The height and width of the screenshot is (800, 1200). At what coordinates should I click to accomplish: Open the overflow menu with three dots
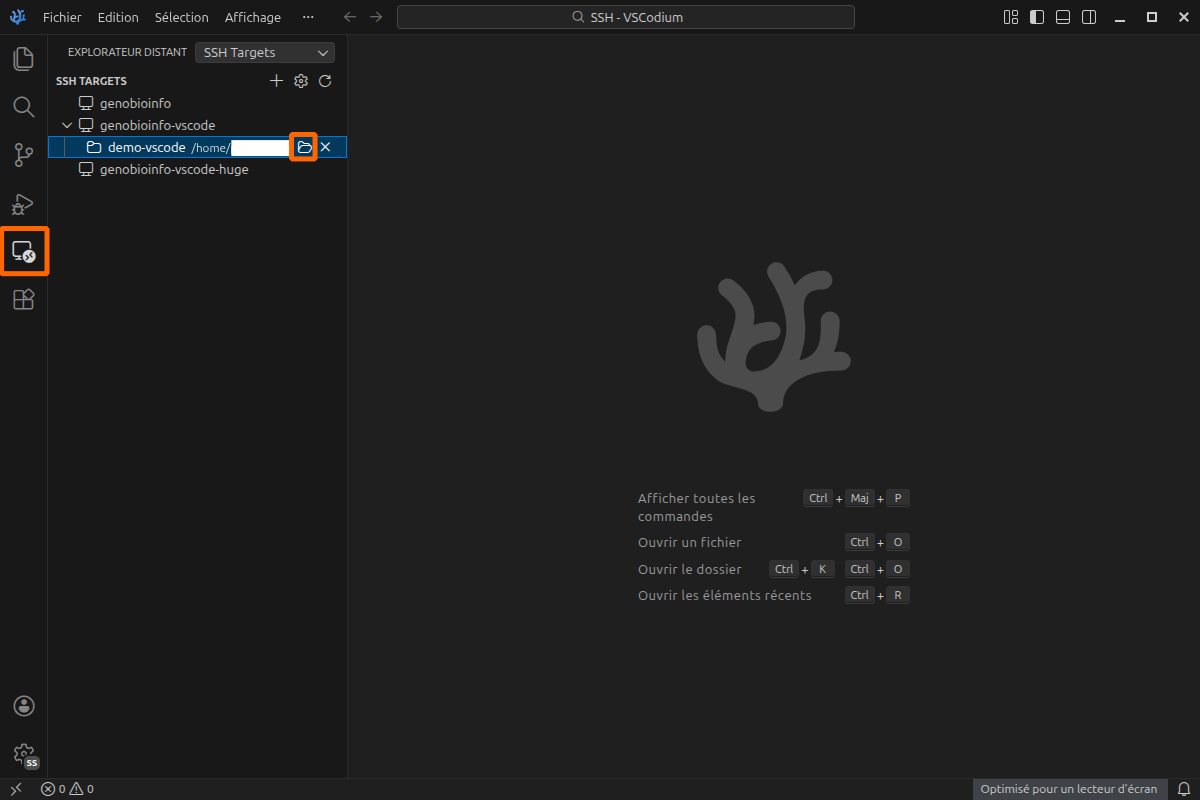(x=308, y=17)
